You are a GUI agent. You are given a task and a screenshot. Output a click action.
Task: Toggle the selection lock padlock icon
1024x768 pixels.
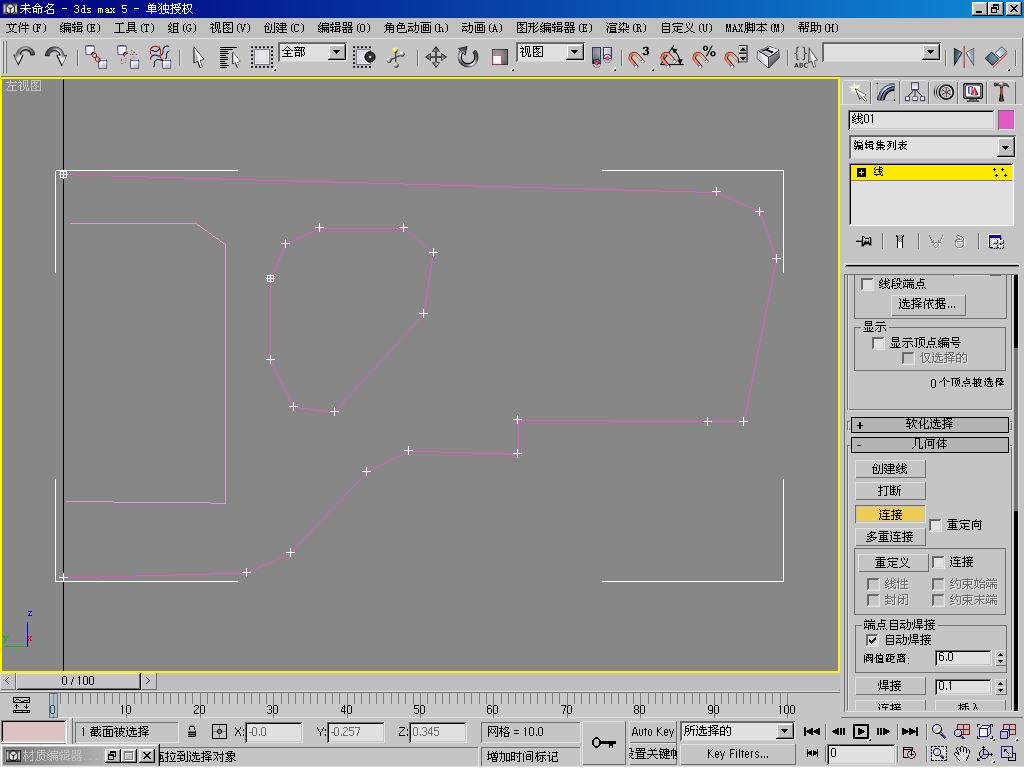click(192, 731)
